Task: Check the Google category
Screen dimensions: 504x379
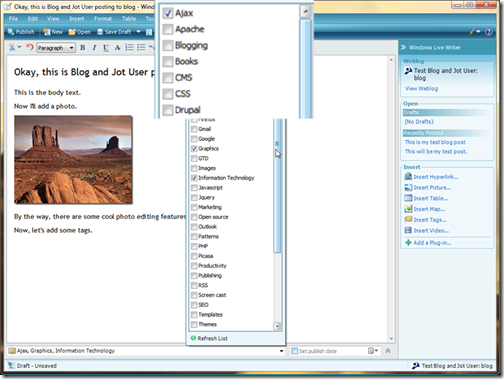Action: (x=194, y=139)
